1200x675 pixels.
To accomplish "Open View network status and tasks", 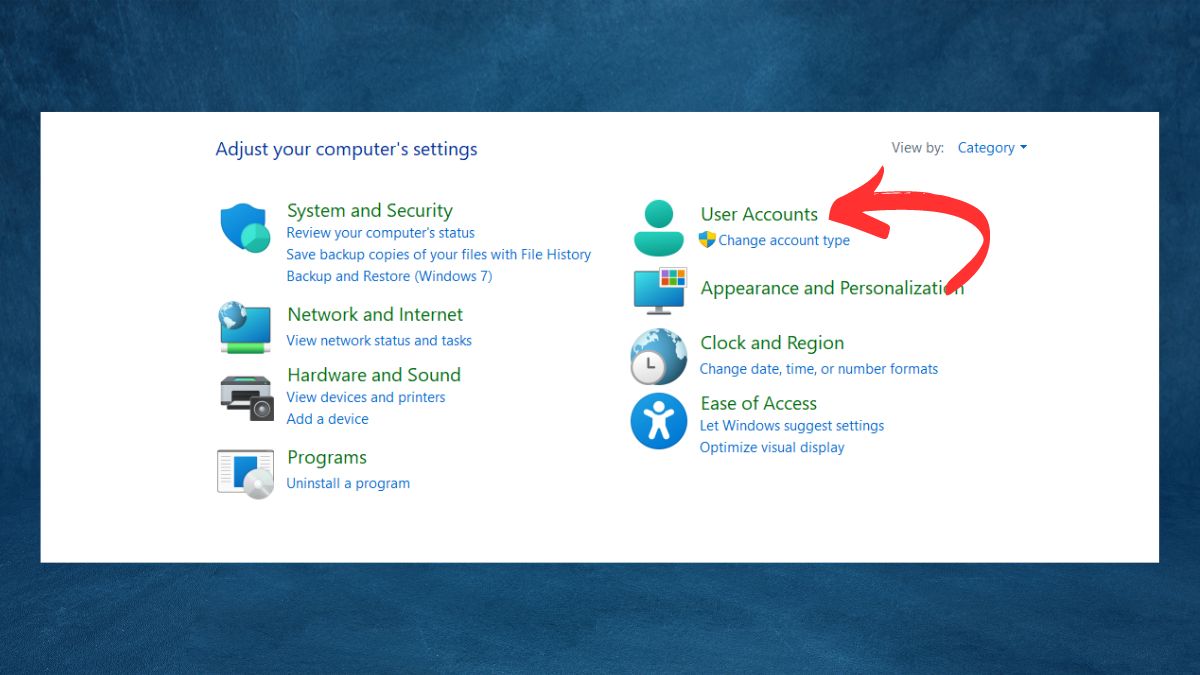I will coord(379,340).
